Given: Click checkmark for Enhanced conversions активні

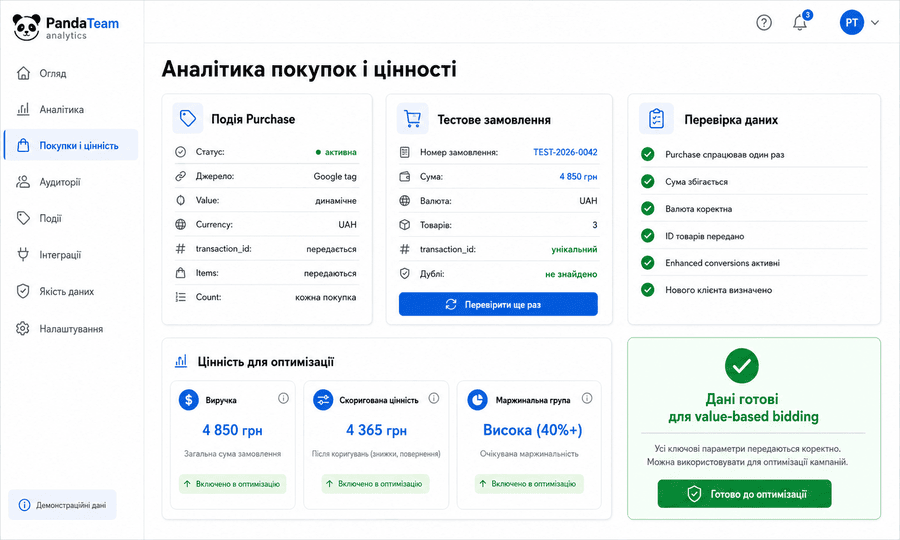Looking at the screenshot, I should 647,263.
